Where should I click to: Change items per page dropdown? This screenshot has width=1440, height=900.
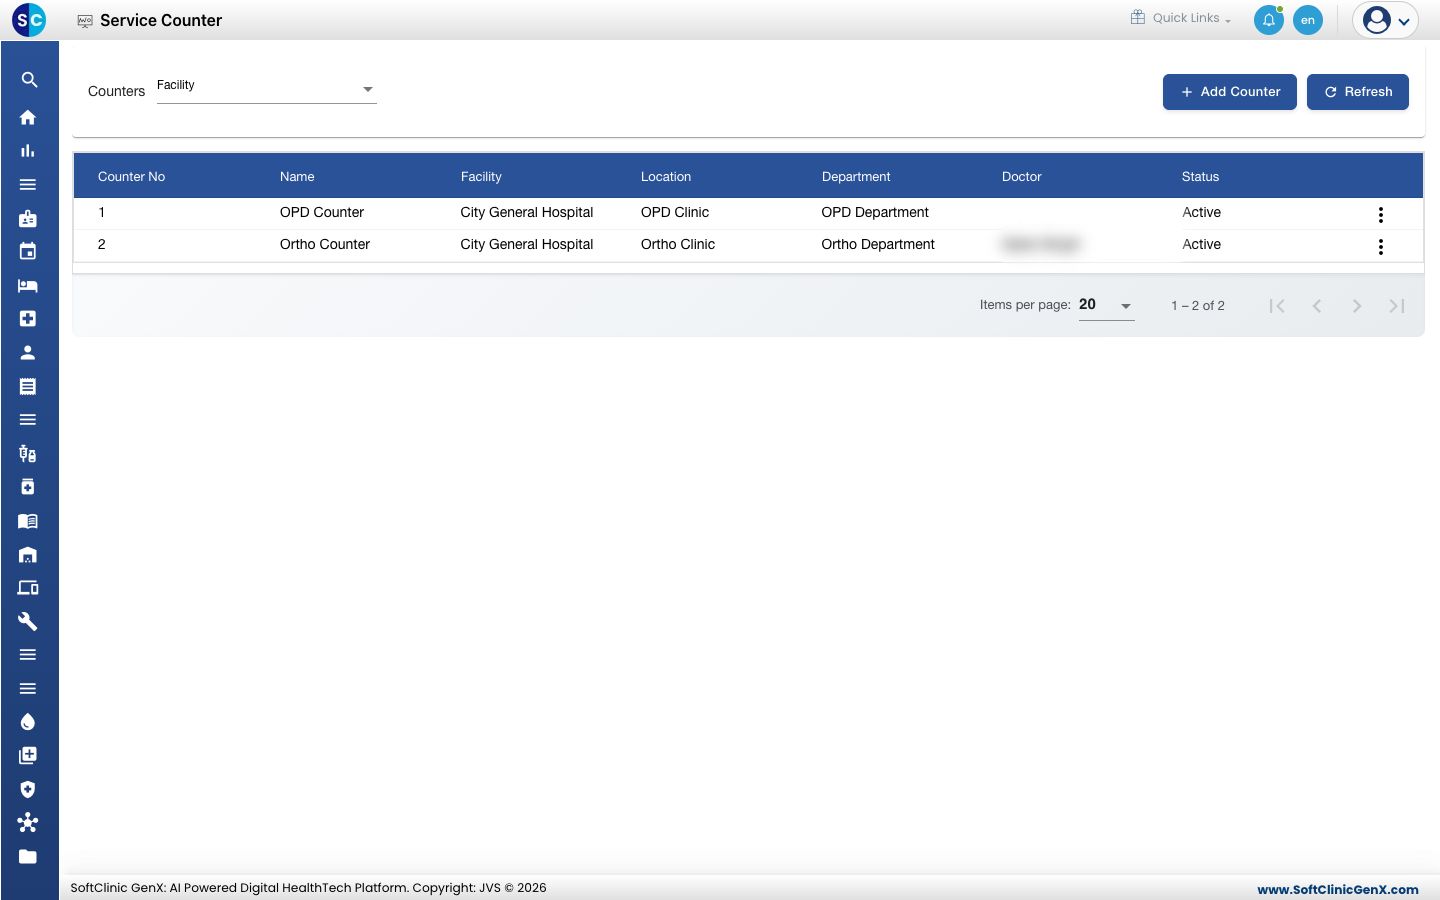[x=1106, y=305]
